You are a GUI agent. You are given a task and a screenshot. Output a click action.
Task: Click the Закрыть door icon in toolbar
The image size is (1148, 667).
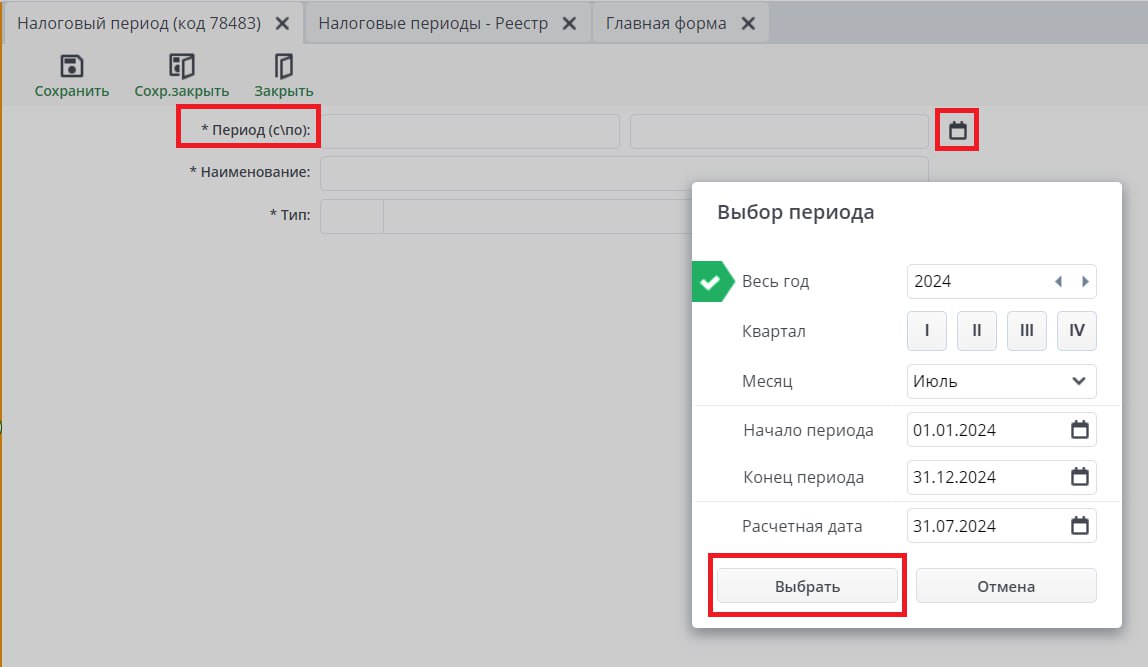click(284, 67)
